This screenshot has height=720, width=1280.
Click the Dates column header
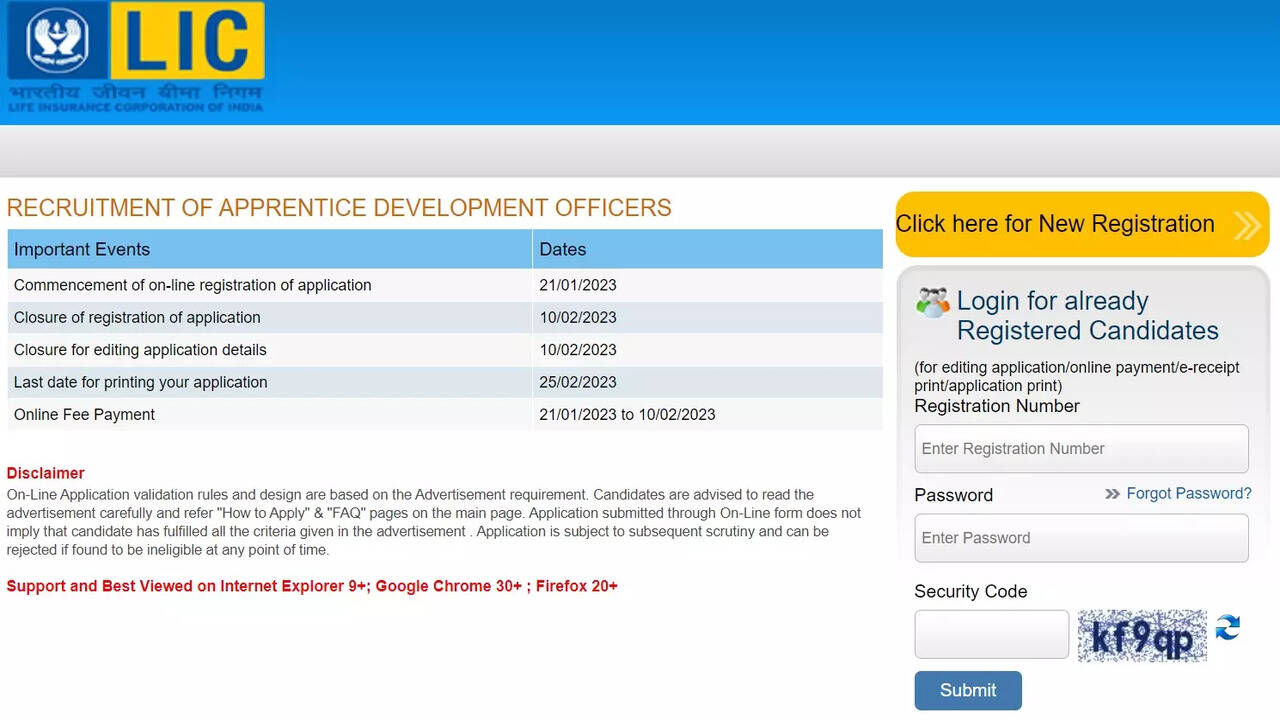click(708, 249)
